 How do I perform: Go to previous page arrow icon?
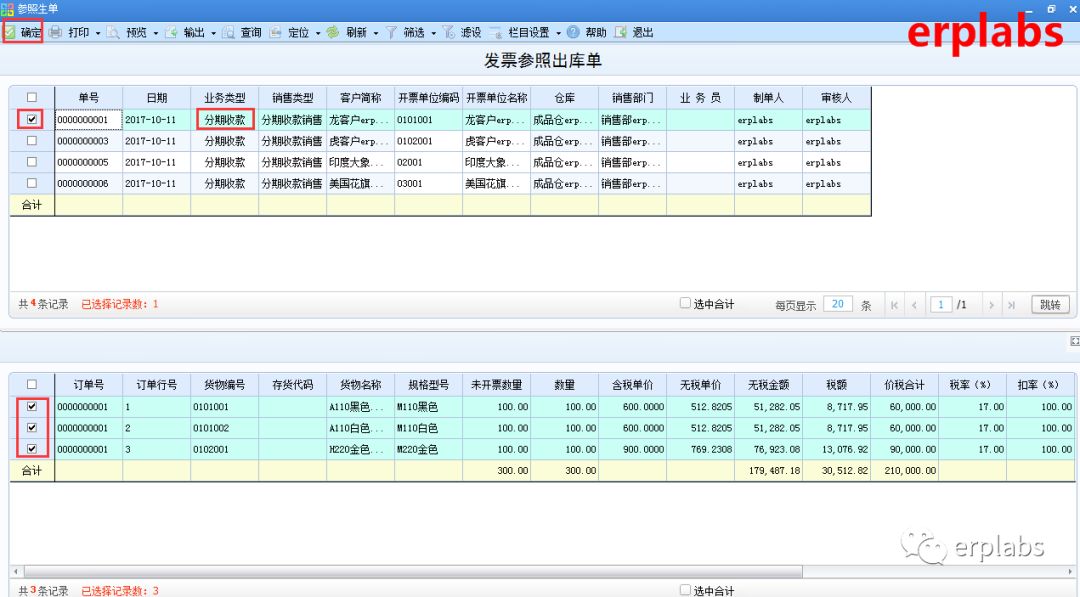tap(914, 305)
